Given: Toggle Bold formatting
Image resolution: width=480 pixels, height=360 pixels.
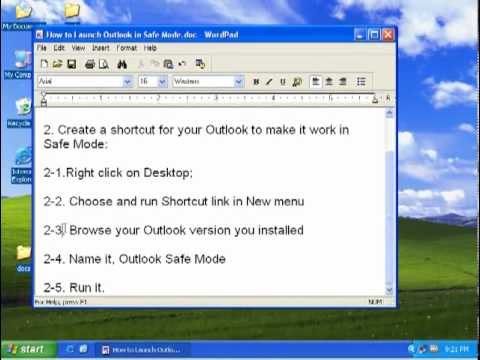Looking at the screenshot, I should click(256, 82).
